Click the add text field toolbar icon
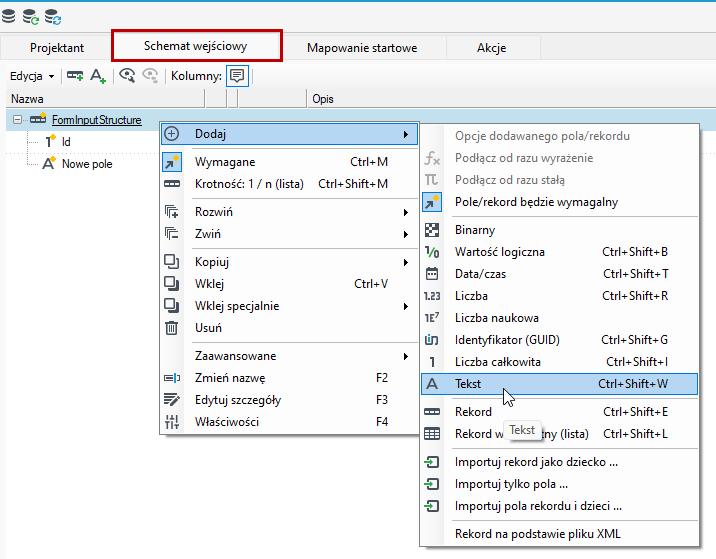The height and width of the screenshot is (559, 716). click(x=98, y=76)
